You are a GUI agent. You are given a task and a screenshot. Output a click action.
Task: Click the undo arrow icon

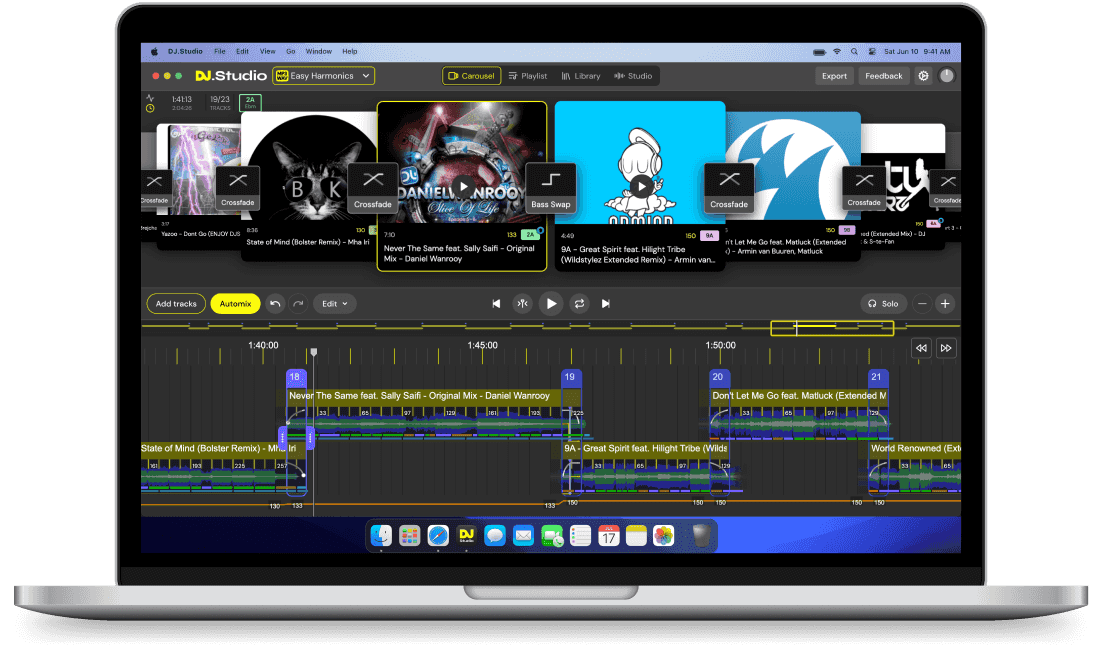pyautogui.click(x=276, y=303)
